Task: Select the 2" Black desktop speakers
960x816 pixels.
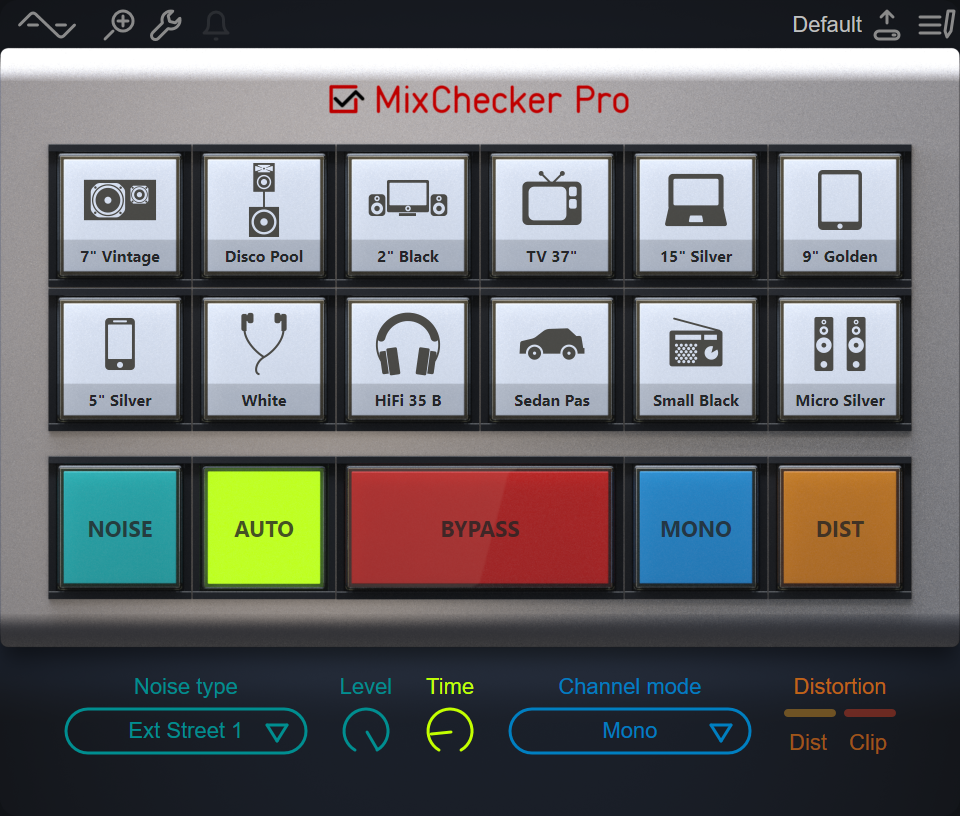Action: tap(408, 215)
